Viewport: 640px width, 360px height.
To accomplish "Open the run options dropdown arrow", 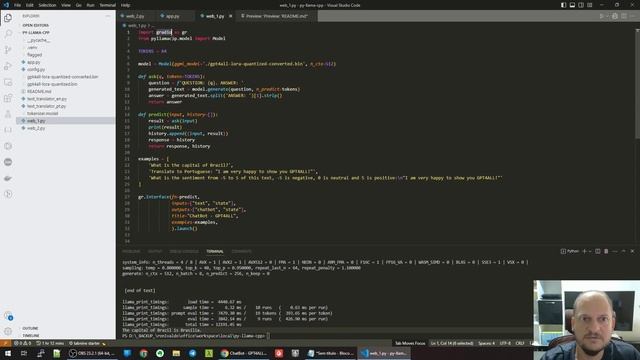I will (x=607, y=16).
